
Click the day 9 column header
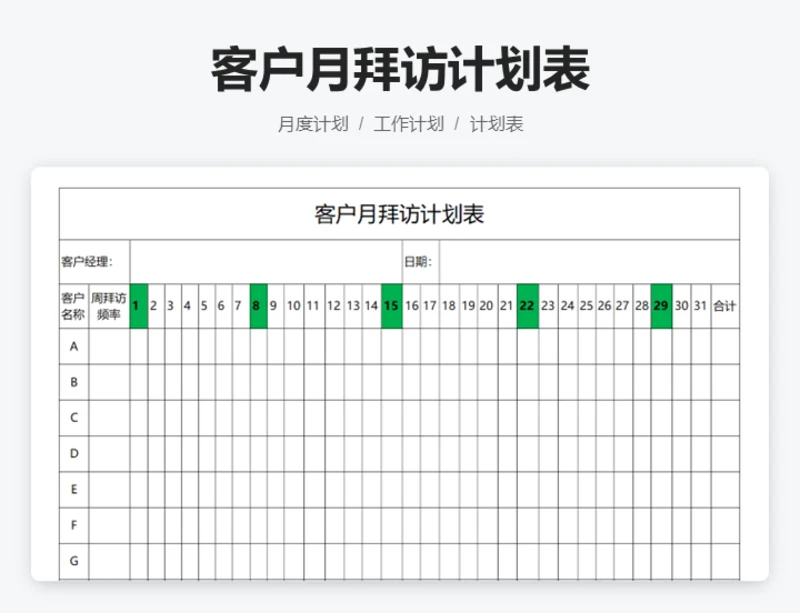pyautogui.click(x=276, y=306)
